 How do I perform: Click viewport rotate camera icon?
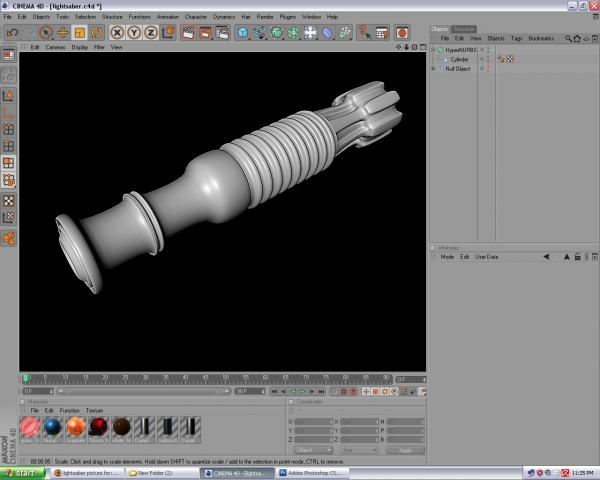point(414,47)
